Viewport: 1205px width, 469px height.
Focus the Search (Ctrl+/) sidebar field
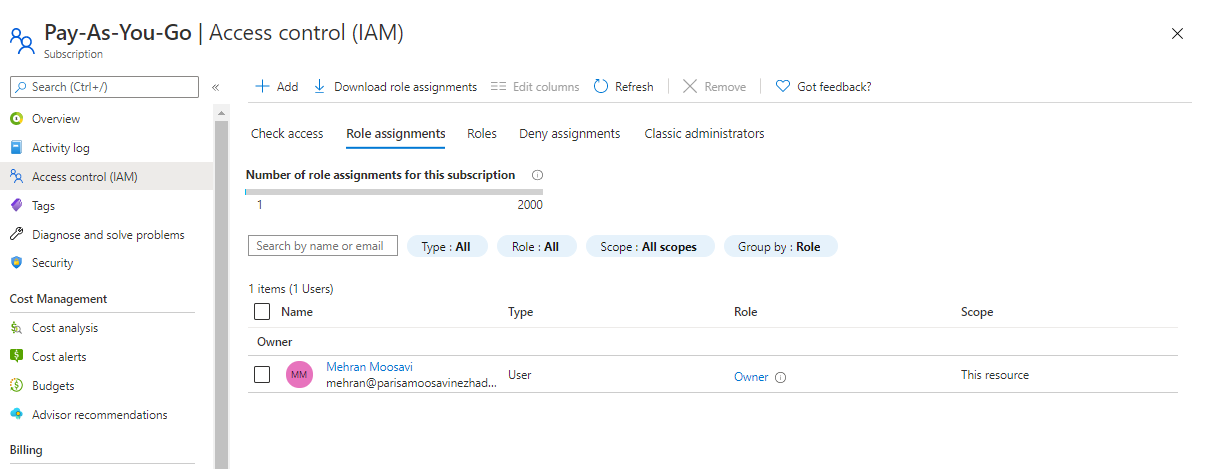pos(104,87)
